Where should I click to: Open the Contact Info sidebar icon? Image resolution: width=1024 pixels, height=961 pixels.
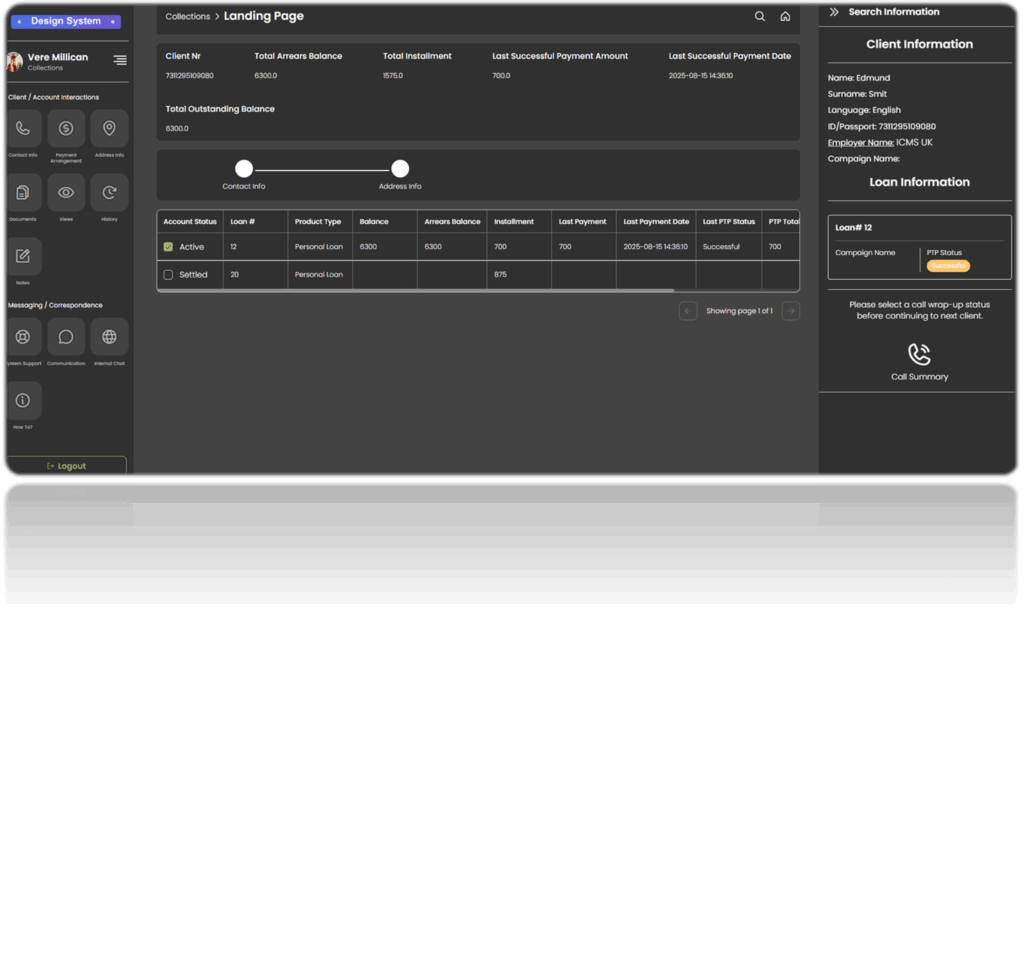tap(23, 129)
